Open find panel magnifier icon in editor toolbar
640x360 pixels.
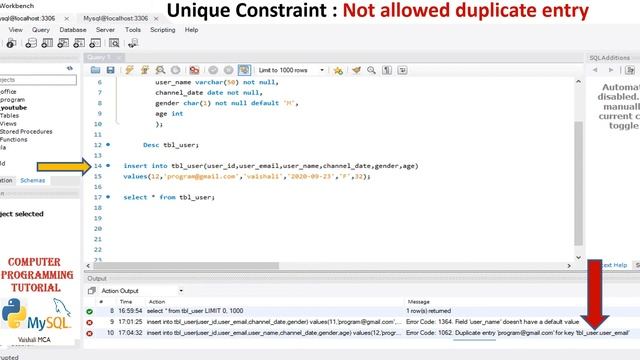click(371, 70)
